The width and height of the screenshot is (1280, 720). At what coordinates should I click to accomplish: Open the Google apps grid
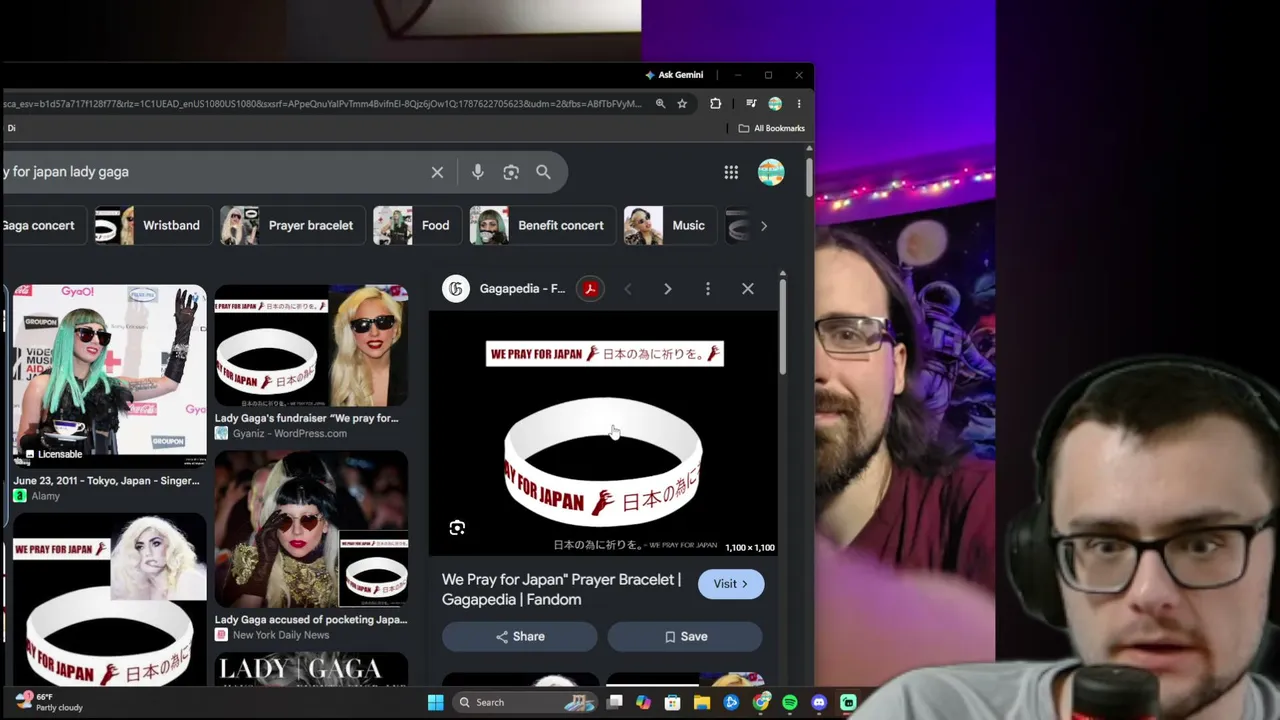[x=731, y=173]
